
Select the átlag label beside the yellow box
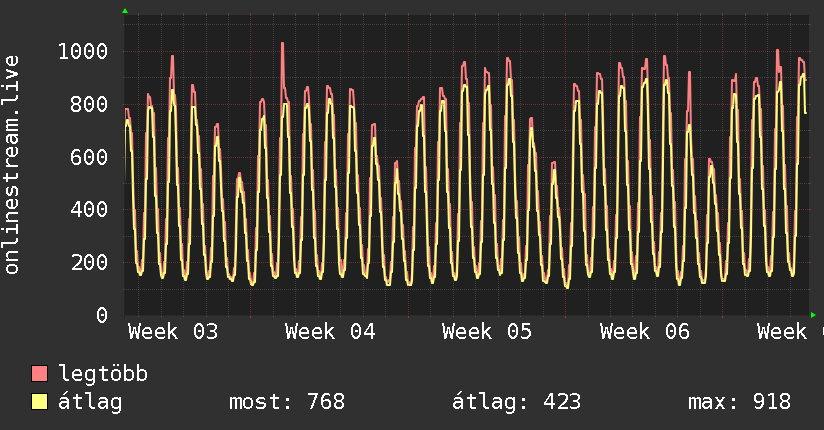point(90,402)
